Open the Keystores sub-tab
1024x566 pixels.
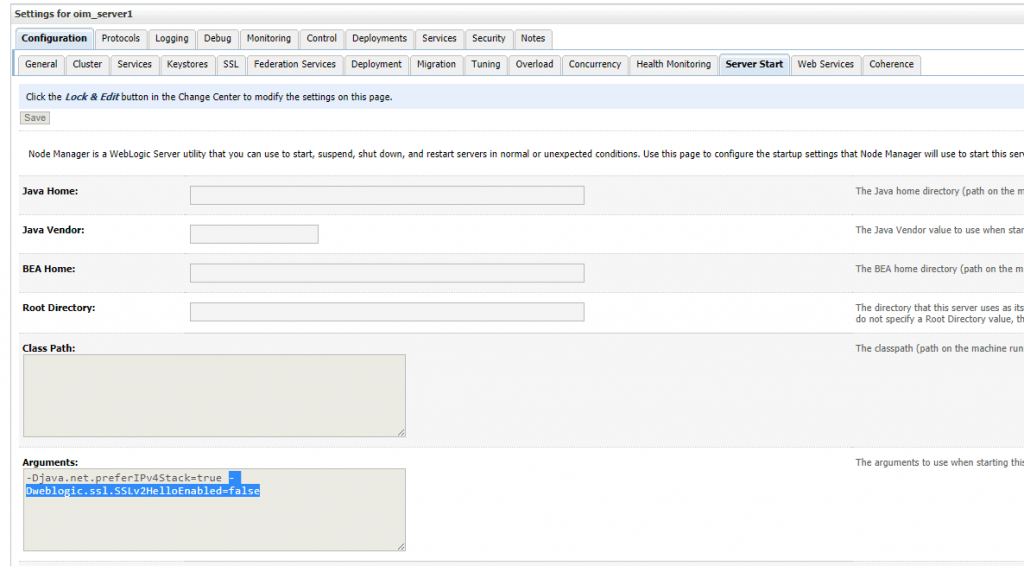pos(187,64)
